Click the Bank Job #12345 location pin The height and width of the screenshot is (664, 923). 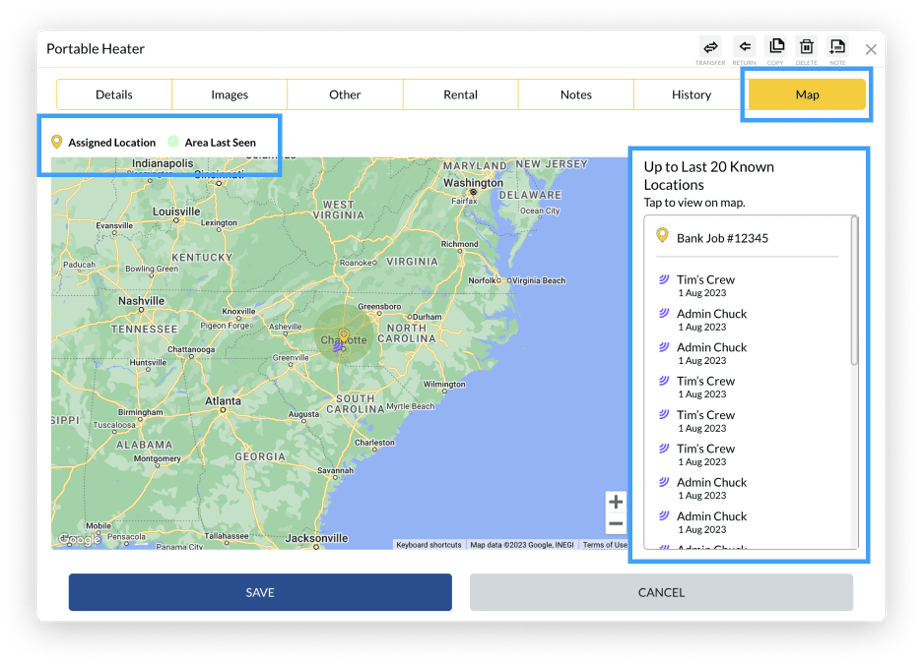click(661, 239)
